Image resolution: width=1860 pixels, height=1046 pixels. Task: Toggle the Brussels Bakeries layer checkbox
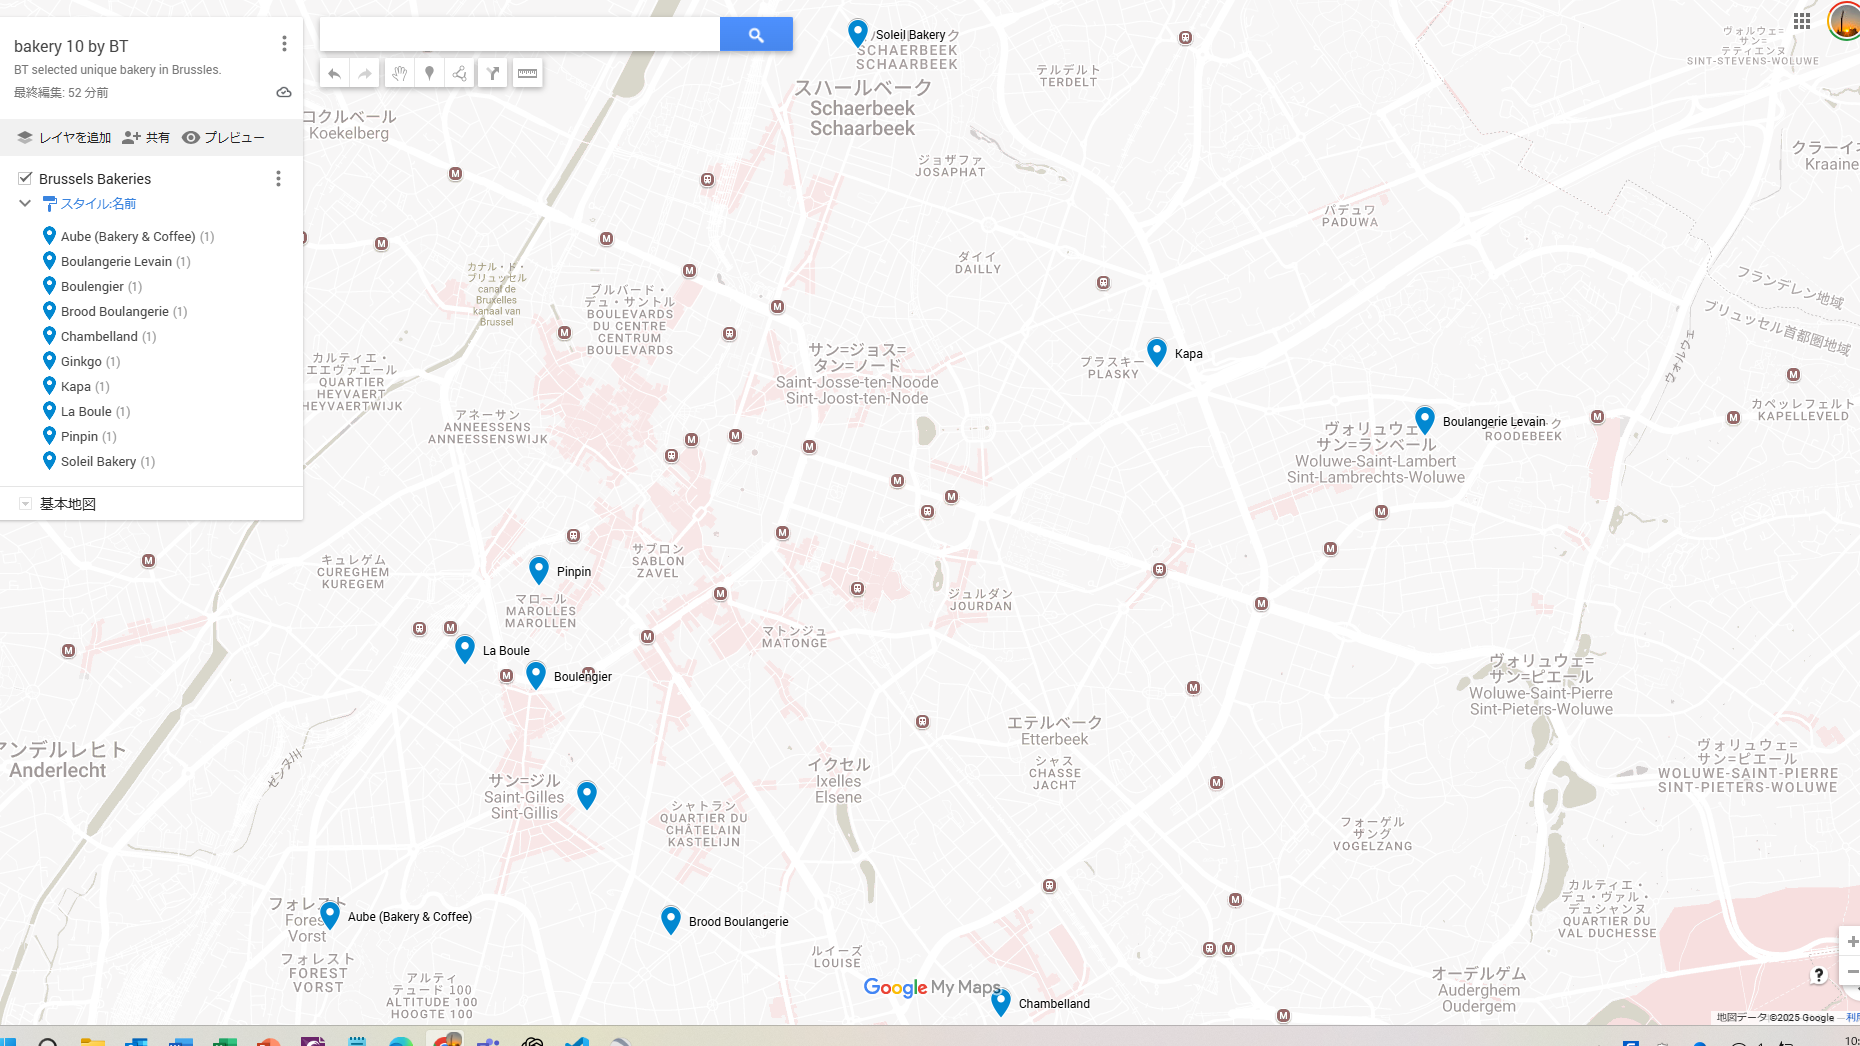25,178
